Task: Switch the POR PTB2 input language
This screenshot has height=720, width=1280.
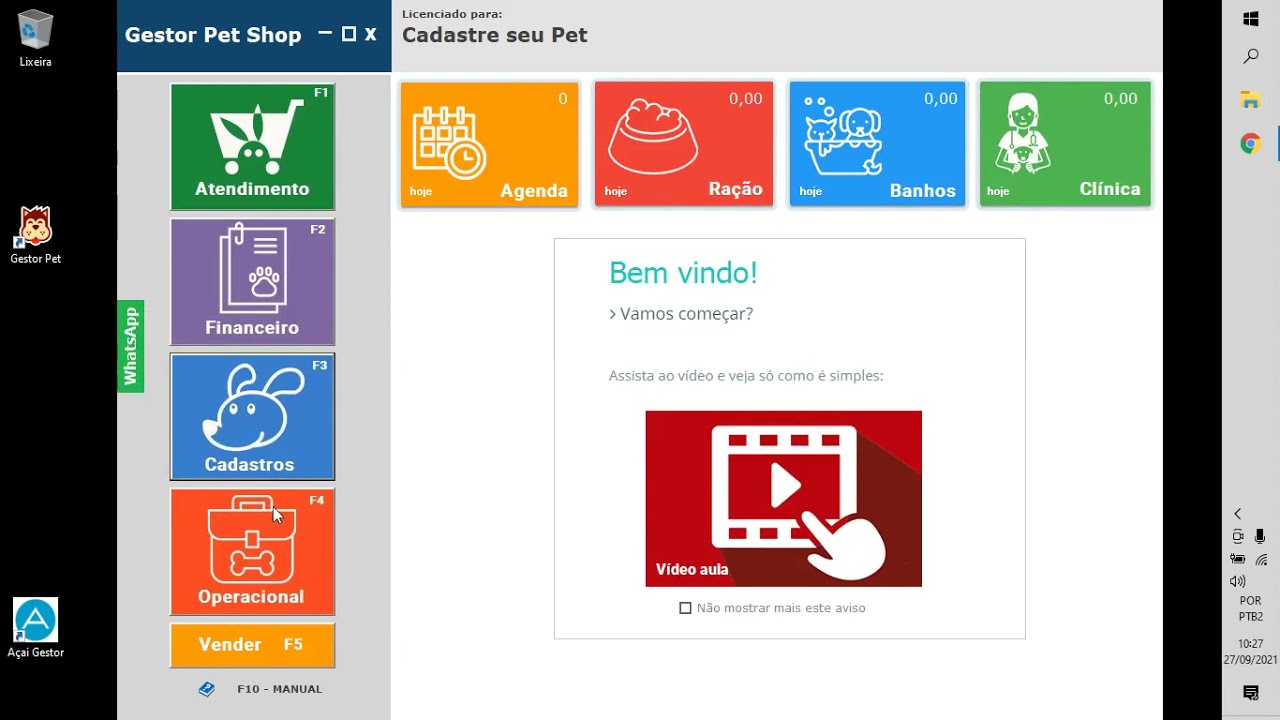Action: point(1250,609)
